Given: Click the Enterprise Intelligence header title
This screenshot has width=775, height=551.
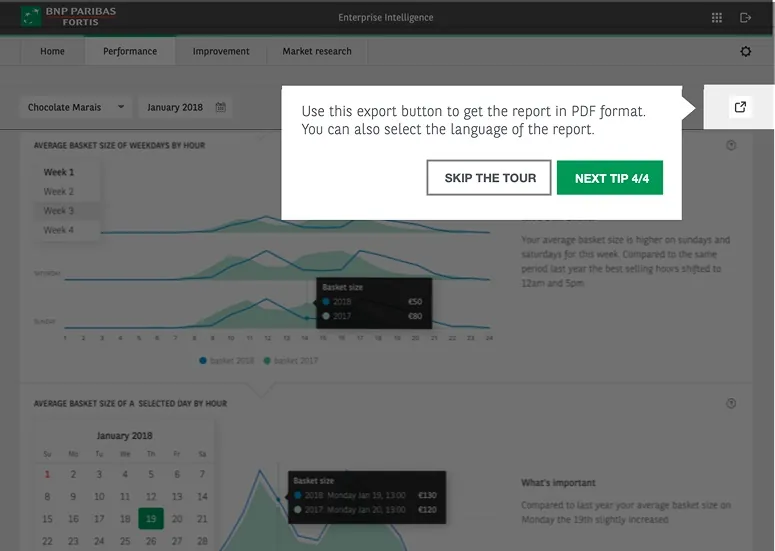Looking at the screenshot, I should tap(386, 18).
